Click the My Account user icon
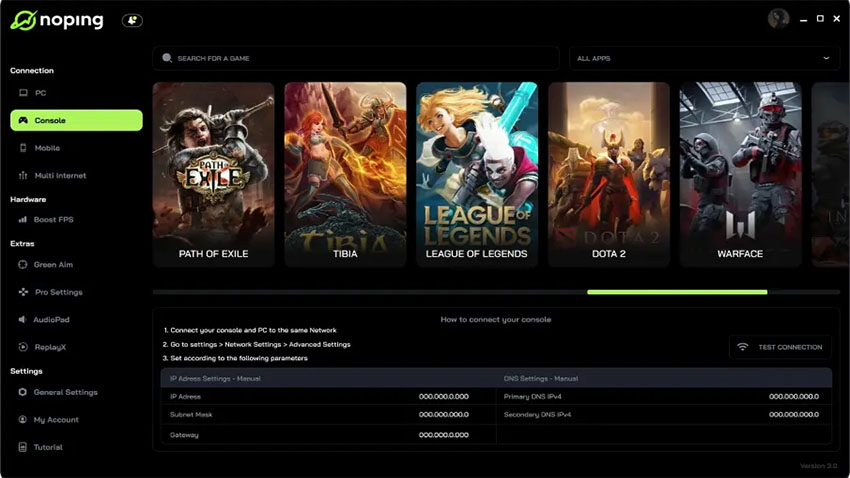Viewport: 850px width, 478px height. pyautogui.click(x=22, y=419)
